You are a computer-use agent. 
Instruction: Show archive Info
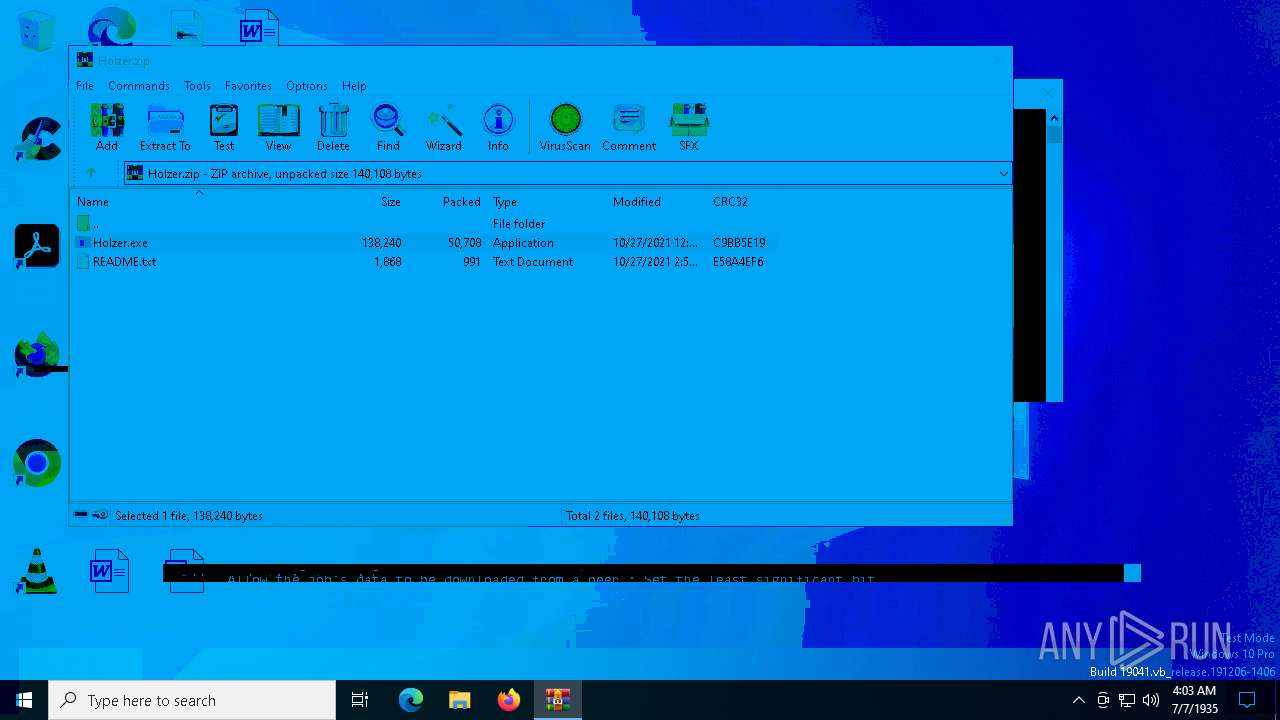pyautogui.click(x=498, y=126)
